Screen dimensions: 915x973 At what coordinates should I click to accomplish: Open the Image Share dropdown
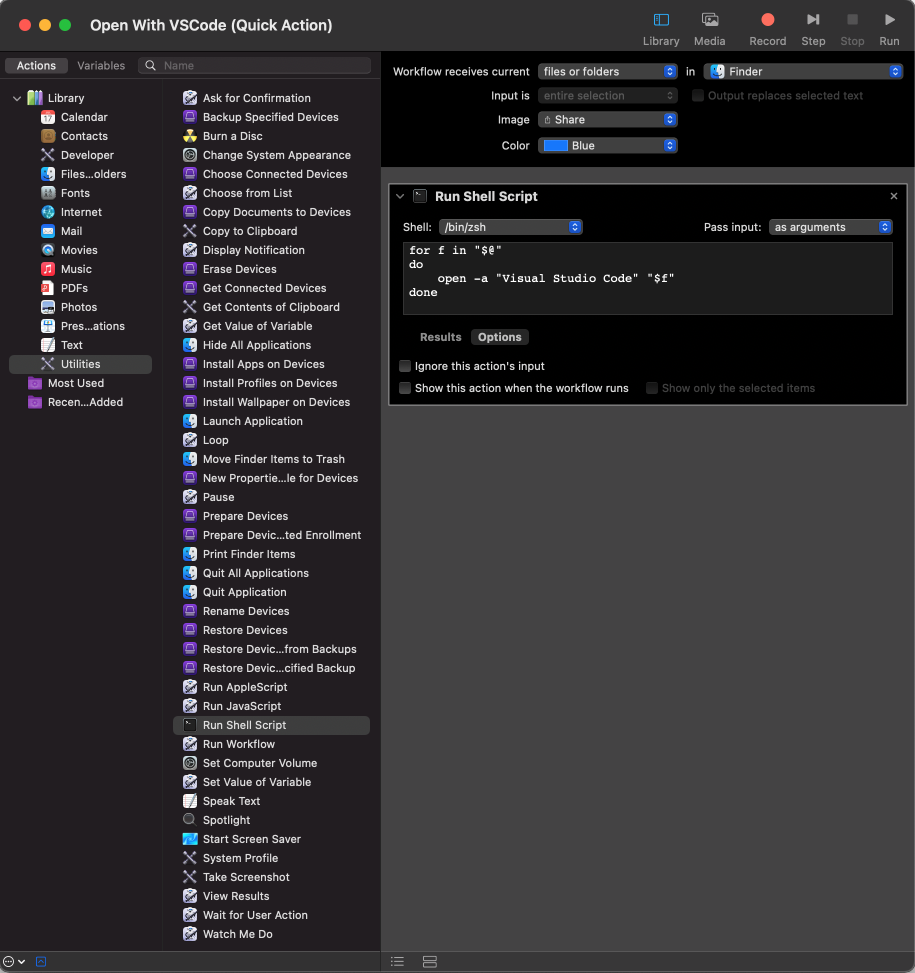click(607, 120)
